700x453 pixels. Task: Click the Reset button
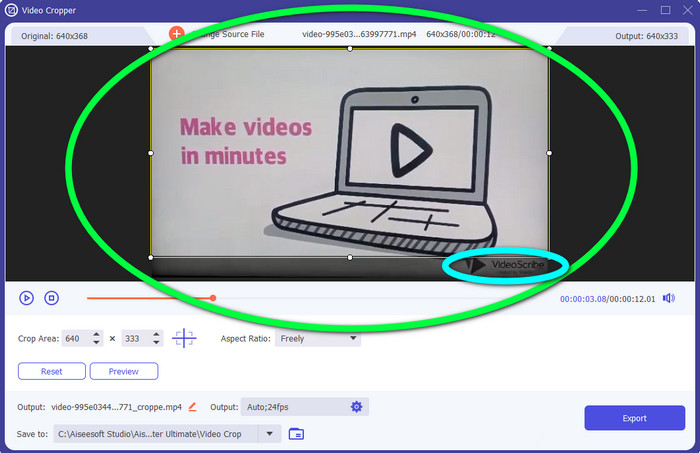51,371
